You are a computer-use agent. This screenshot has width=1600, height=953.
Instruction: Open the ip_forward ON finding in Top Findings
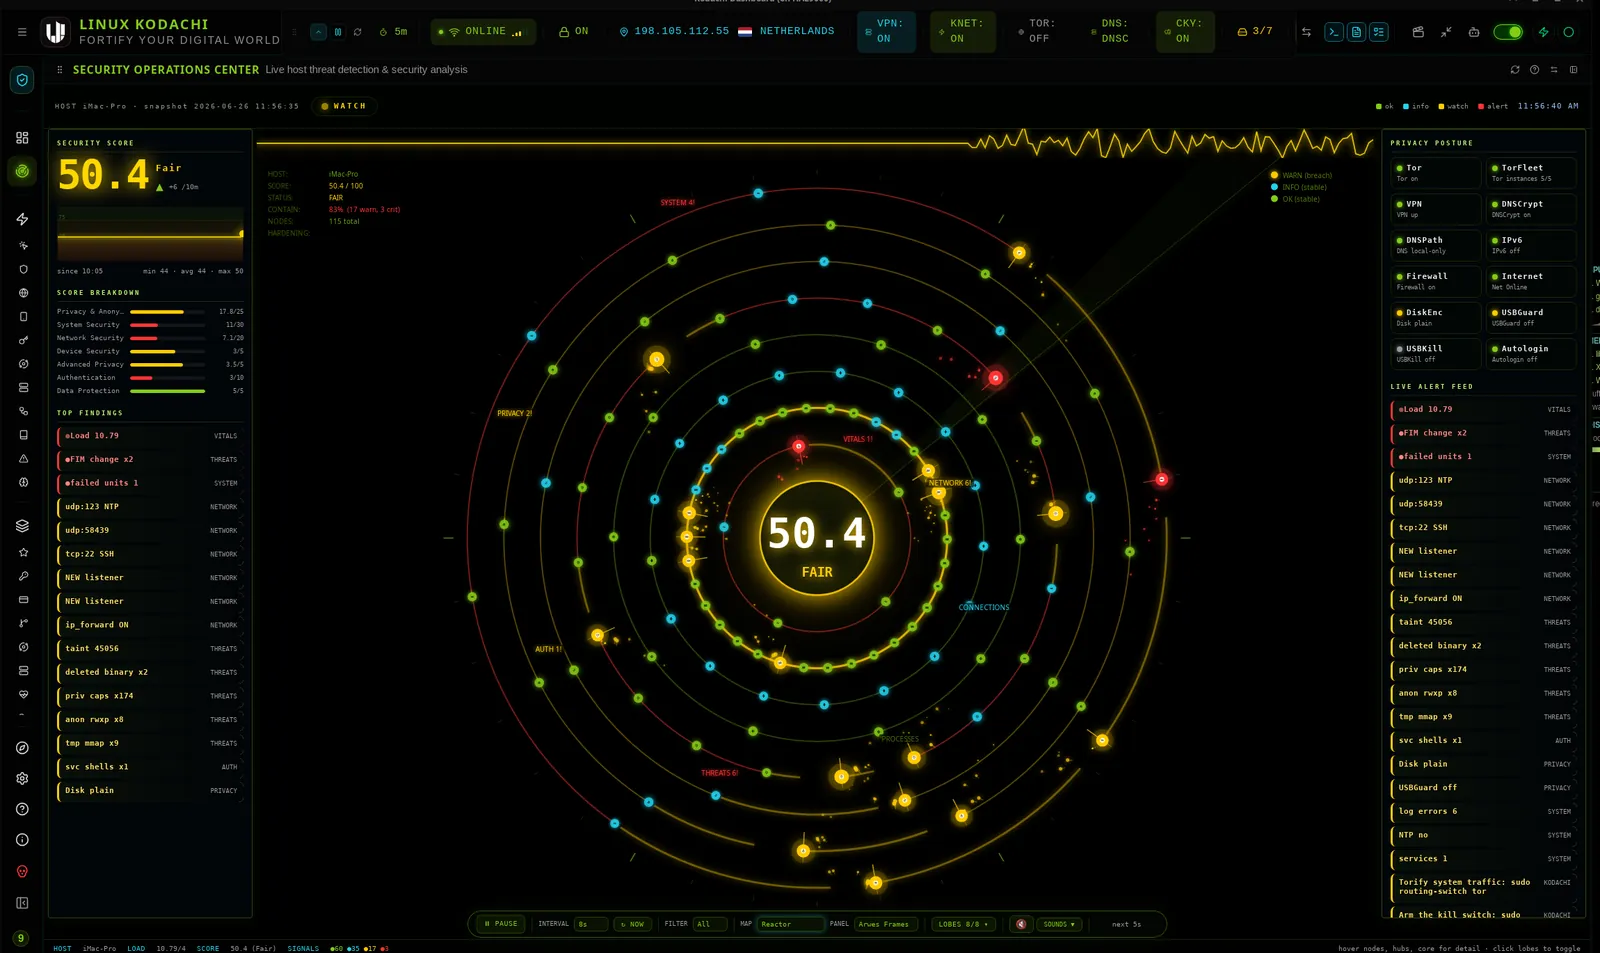pos(149,625)
